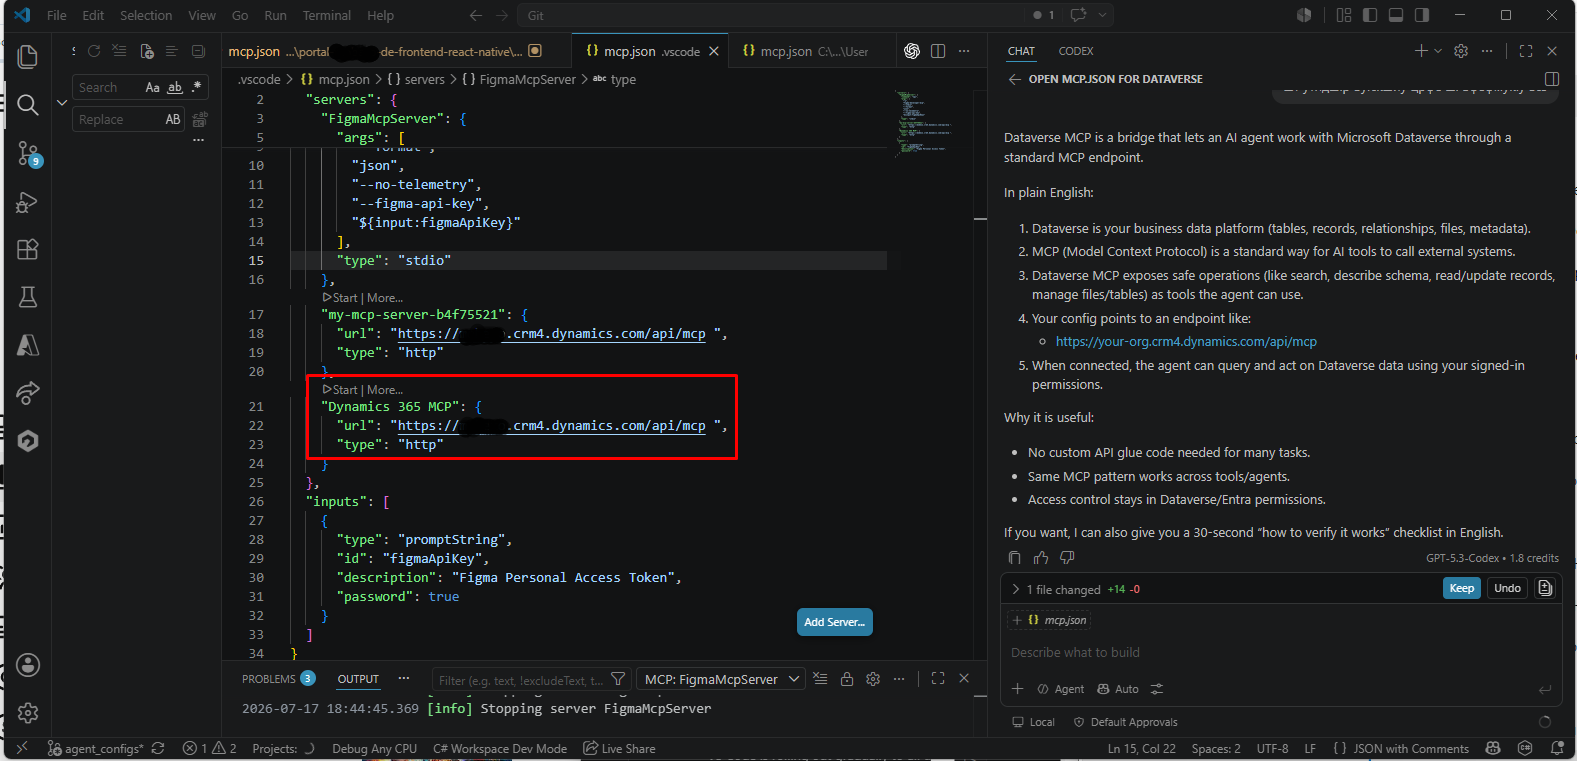
Task: Open the Azure view in activity bar
Action: coord(28,345)
